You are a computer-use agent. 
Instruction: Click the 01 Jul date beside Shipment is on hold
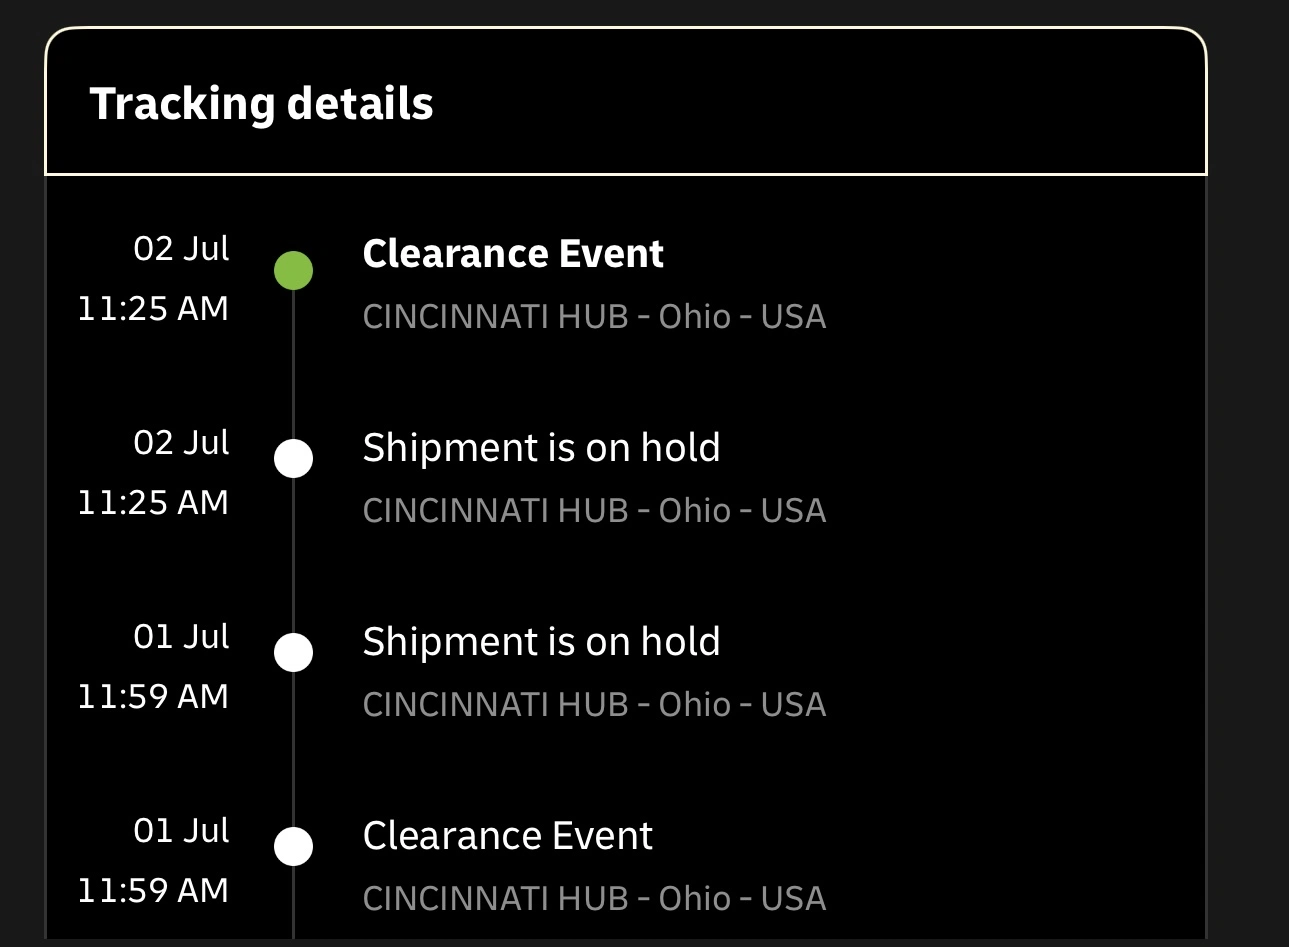click(x=181, y=637)
